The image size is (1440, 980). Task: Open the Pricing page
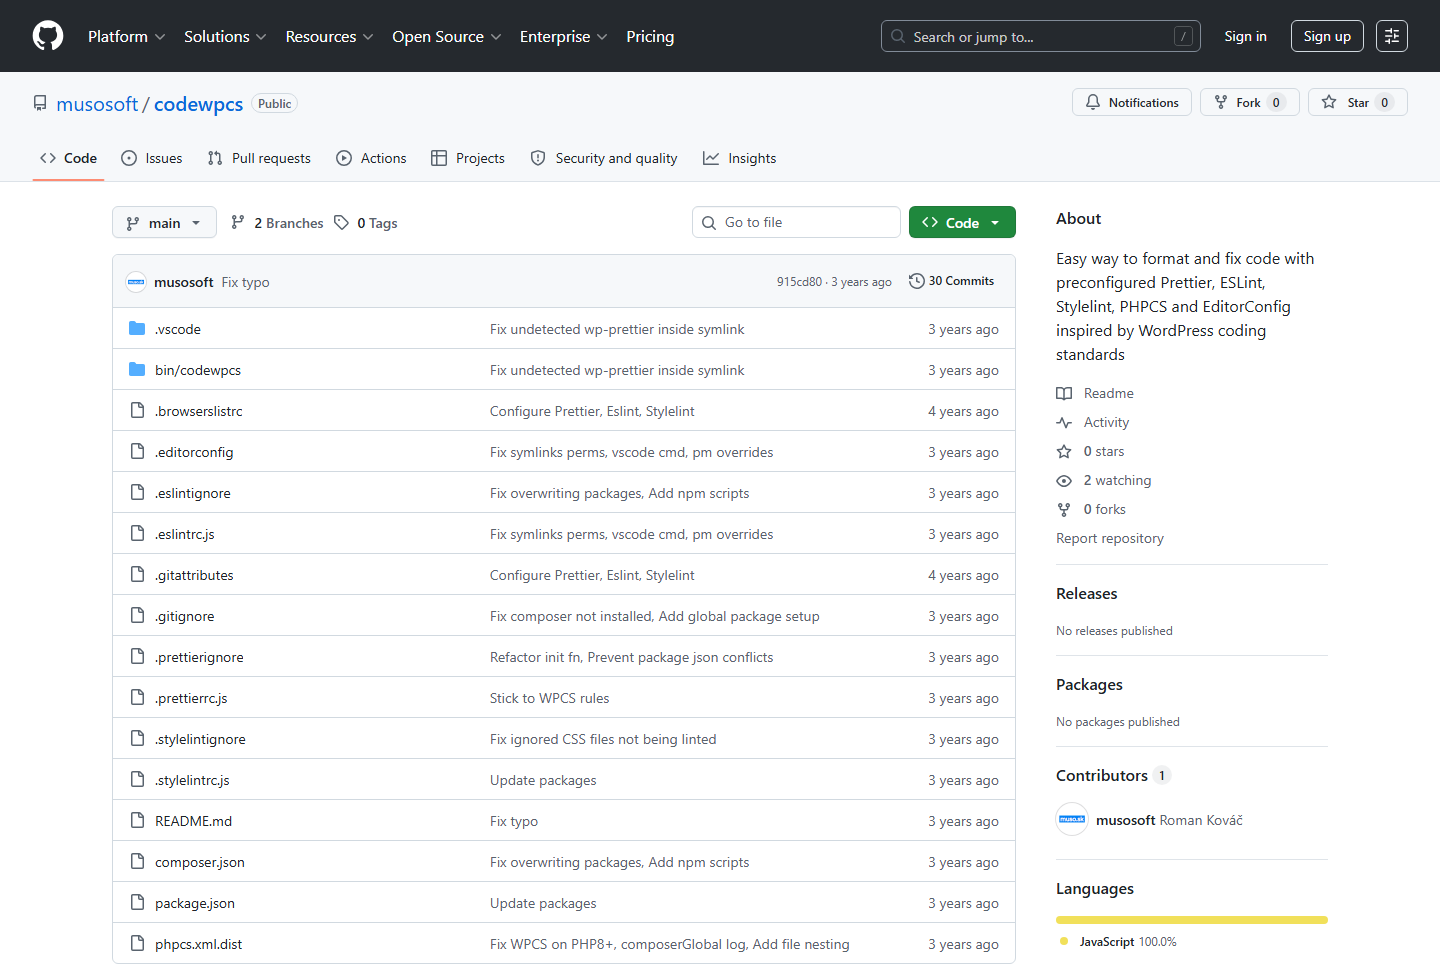tap(650, 36)
